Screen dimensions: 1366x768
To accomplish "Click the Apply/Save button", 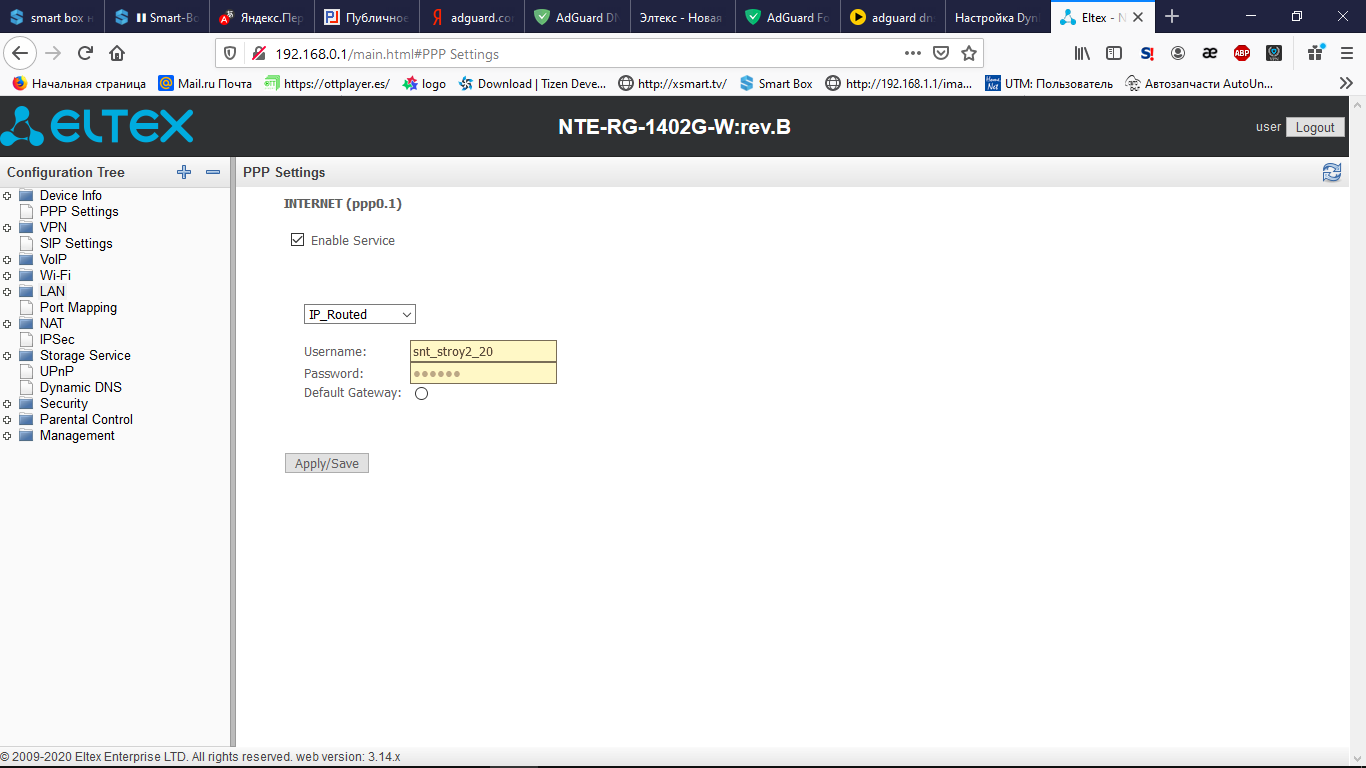I will (327, 464).
